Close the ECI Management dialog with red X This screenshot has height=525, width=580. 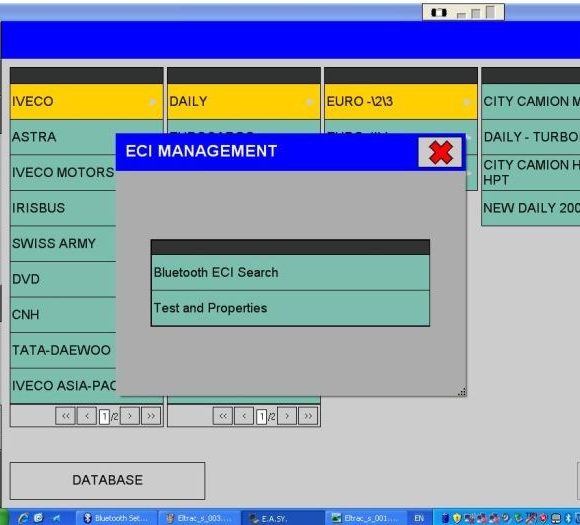(x=440, y=152)
